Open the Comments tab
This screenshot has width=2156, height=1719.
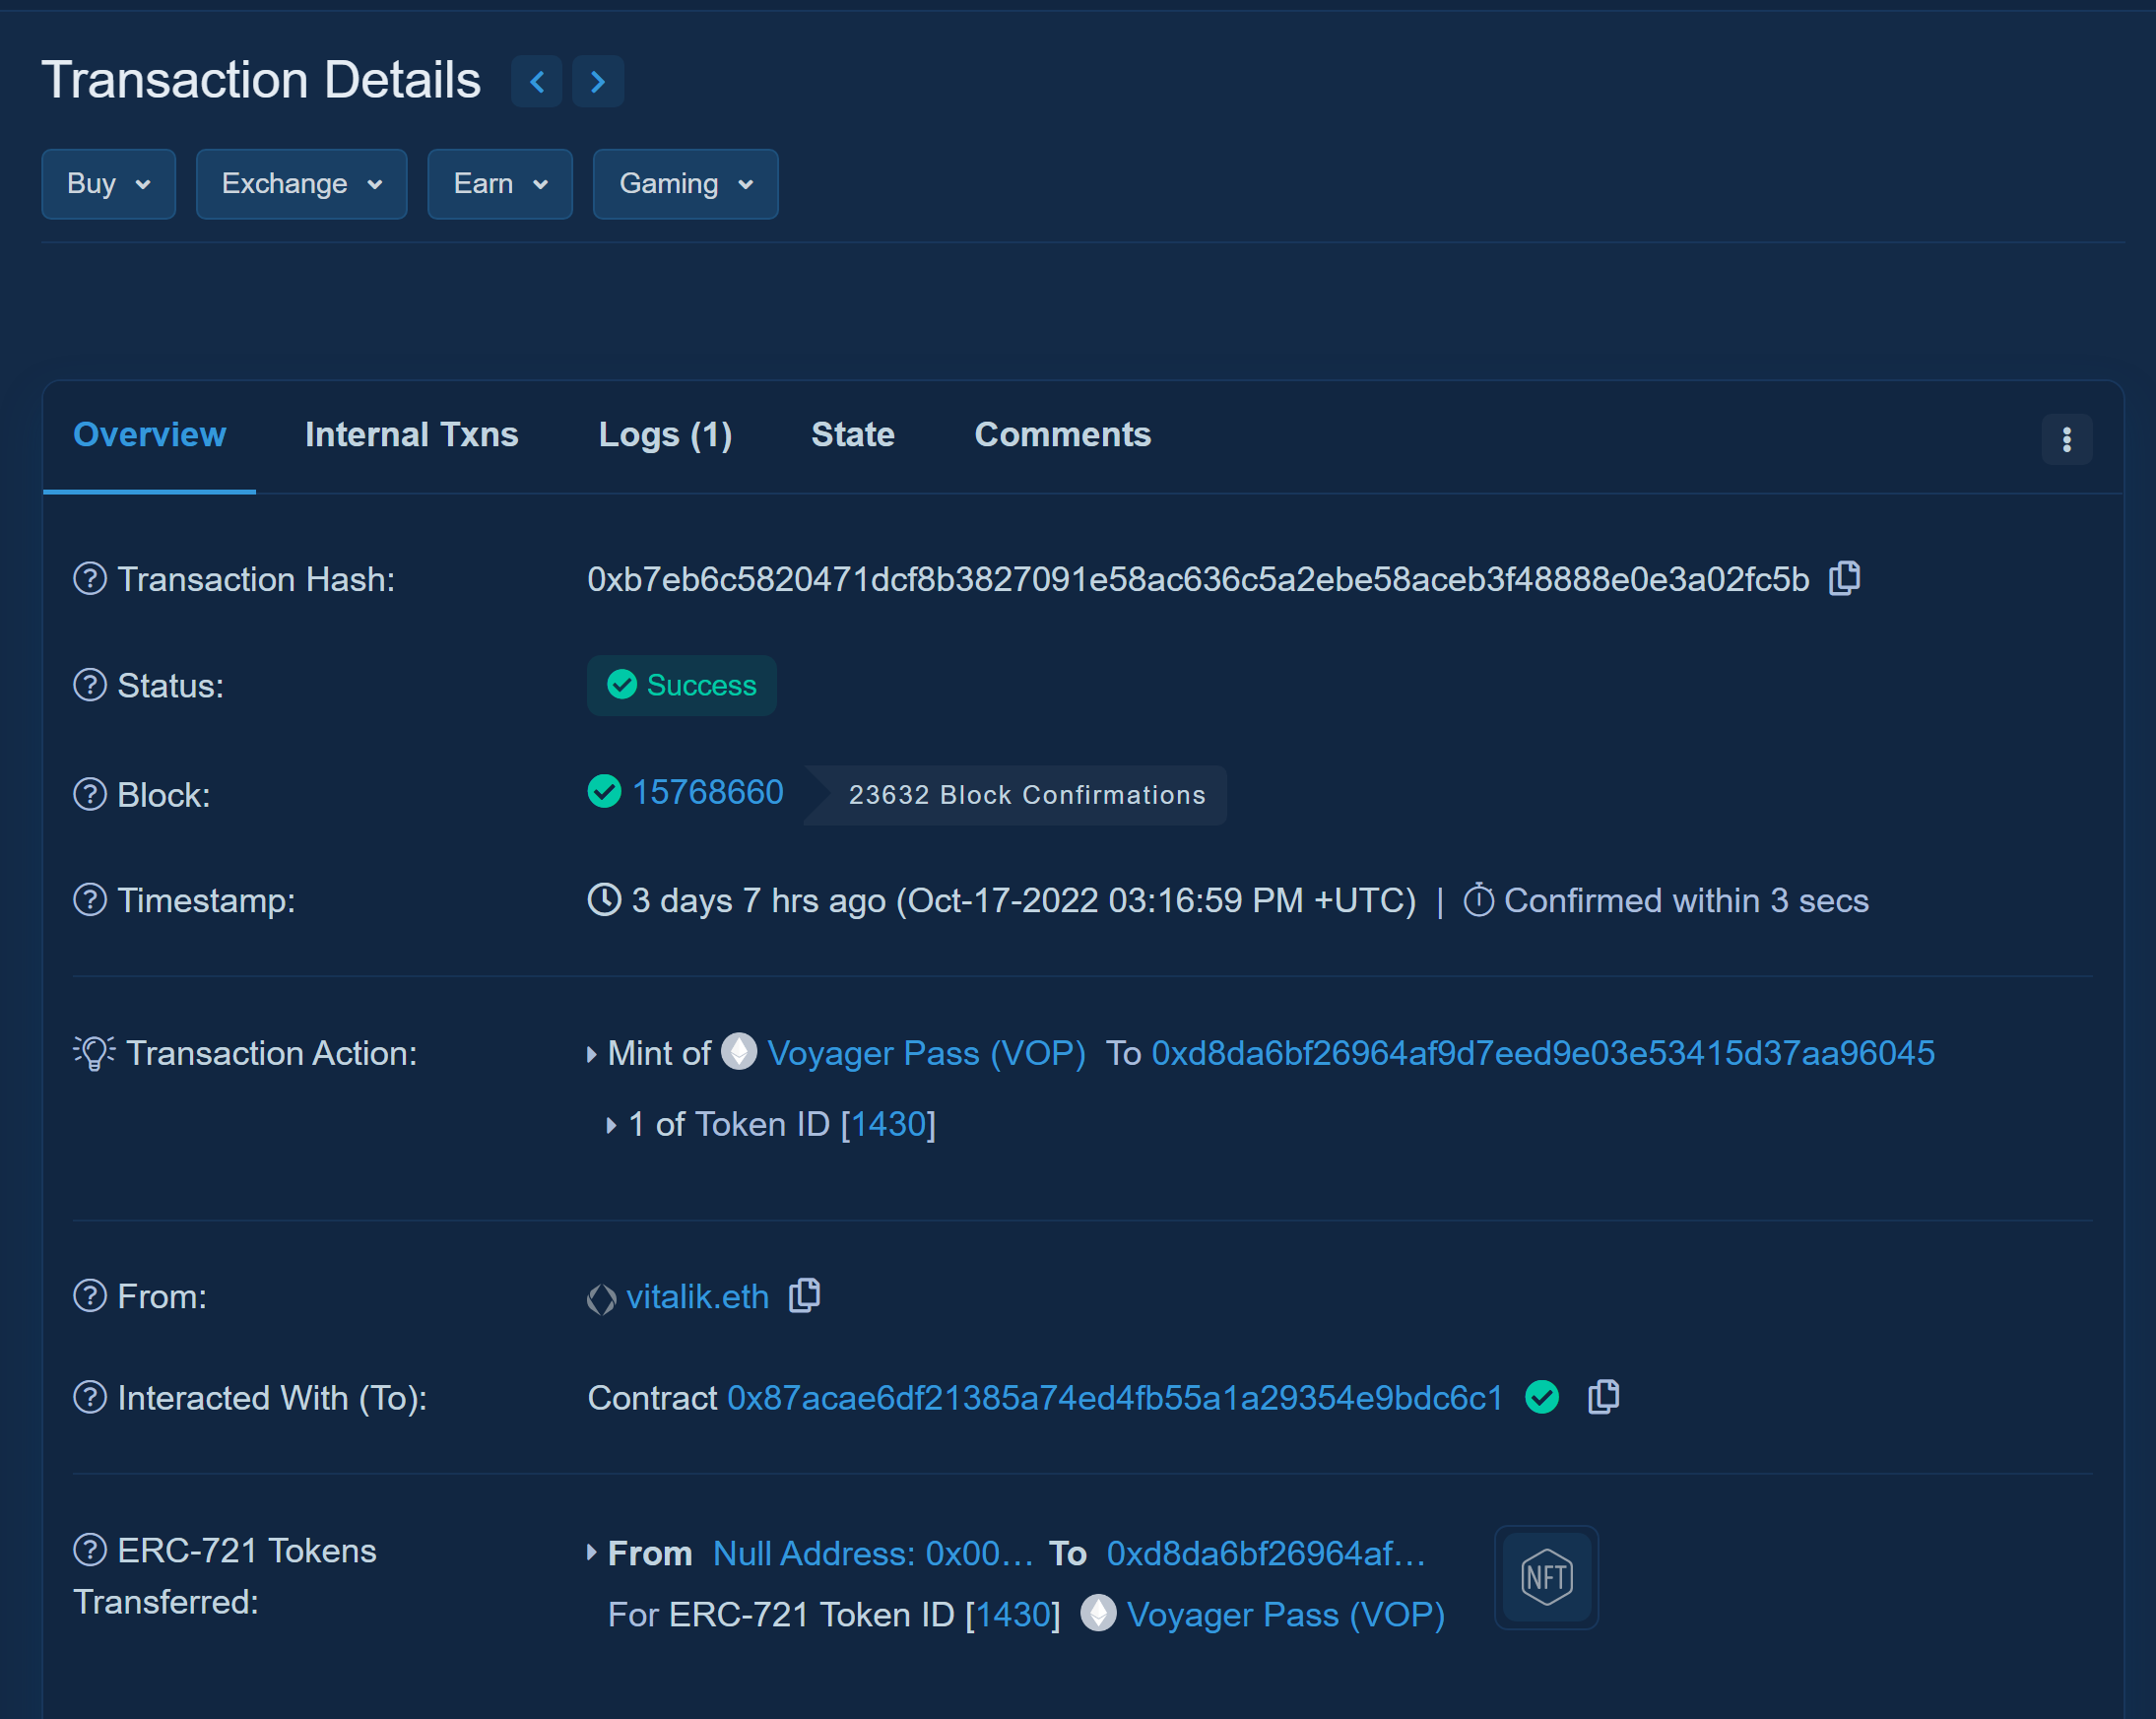(1062, 434)
